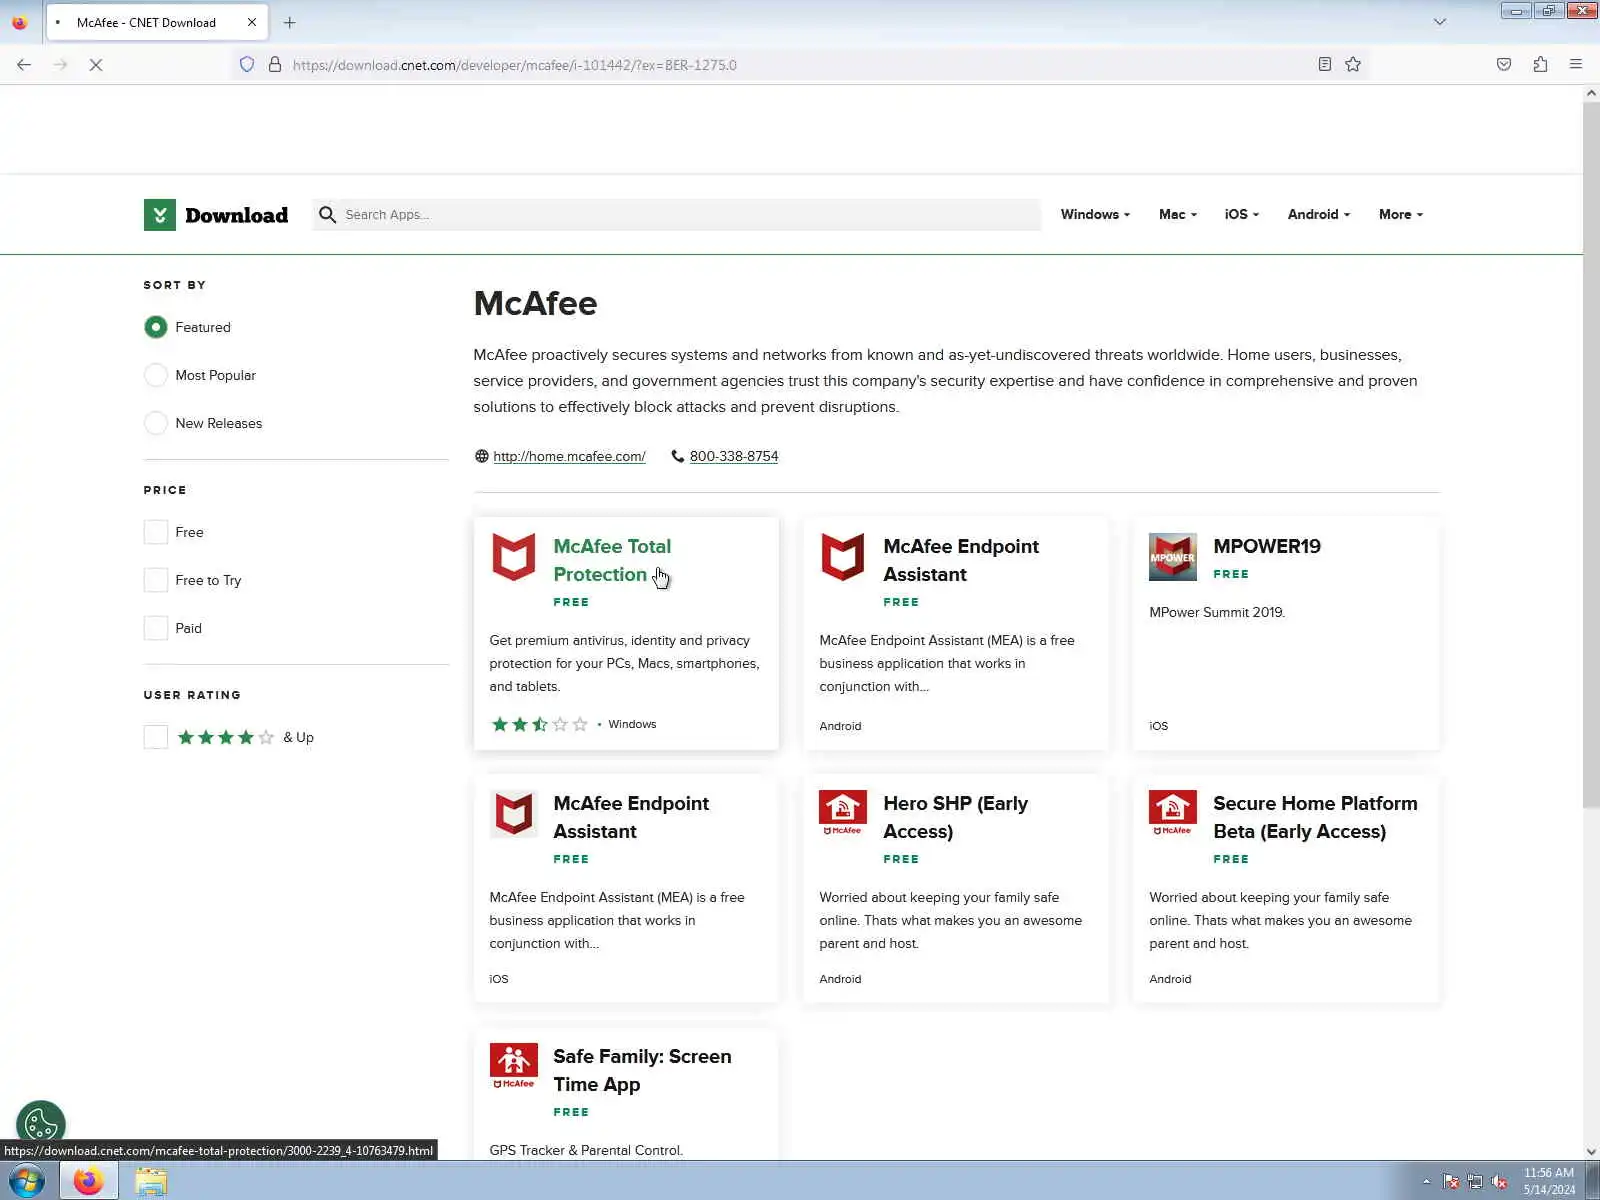This screenshot has width=1600, height=1200.
Task: Open the Firefox extensions puzzle icon
Action: pos(1540,65)
